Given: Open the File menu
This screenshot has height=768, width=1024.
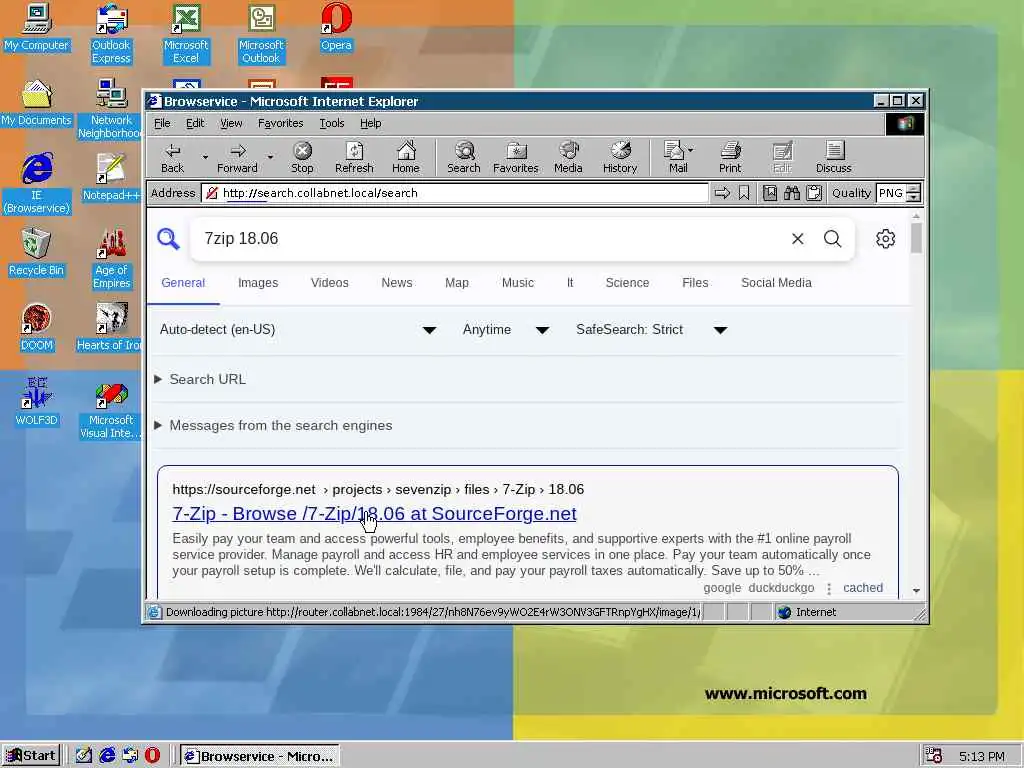Looking at the screenshot, I should (x=162, y=123).
